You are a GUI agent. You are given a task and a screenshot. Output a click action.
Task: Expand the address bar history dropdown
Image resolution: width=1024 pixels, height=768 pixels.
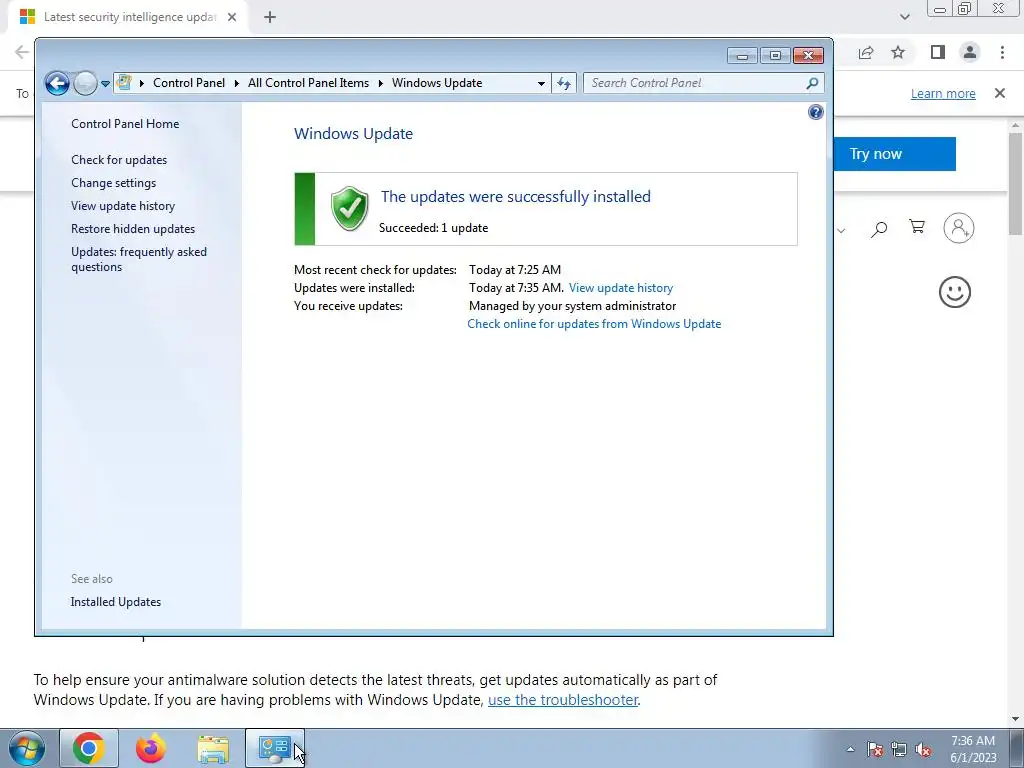tap(541, 83)
